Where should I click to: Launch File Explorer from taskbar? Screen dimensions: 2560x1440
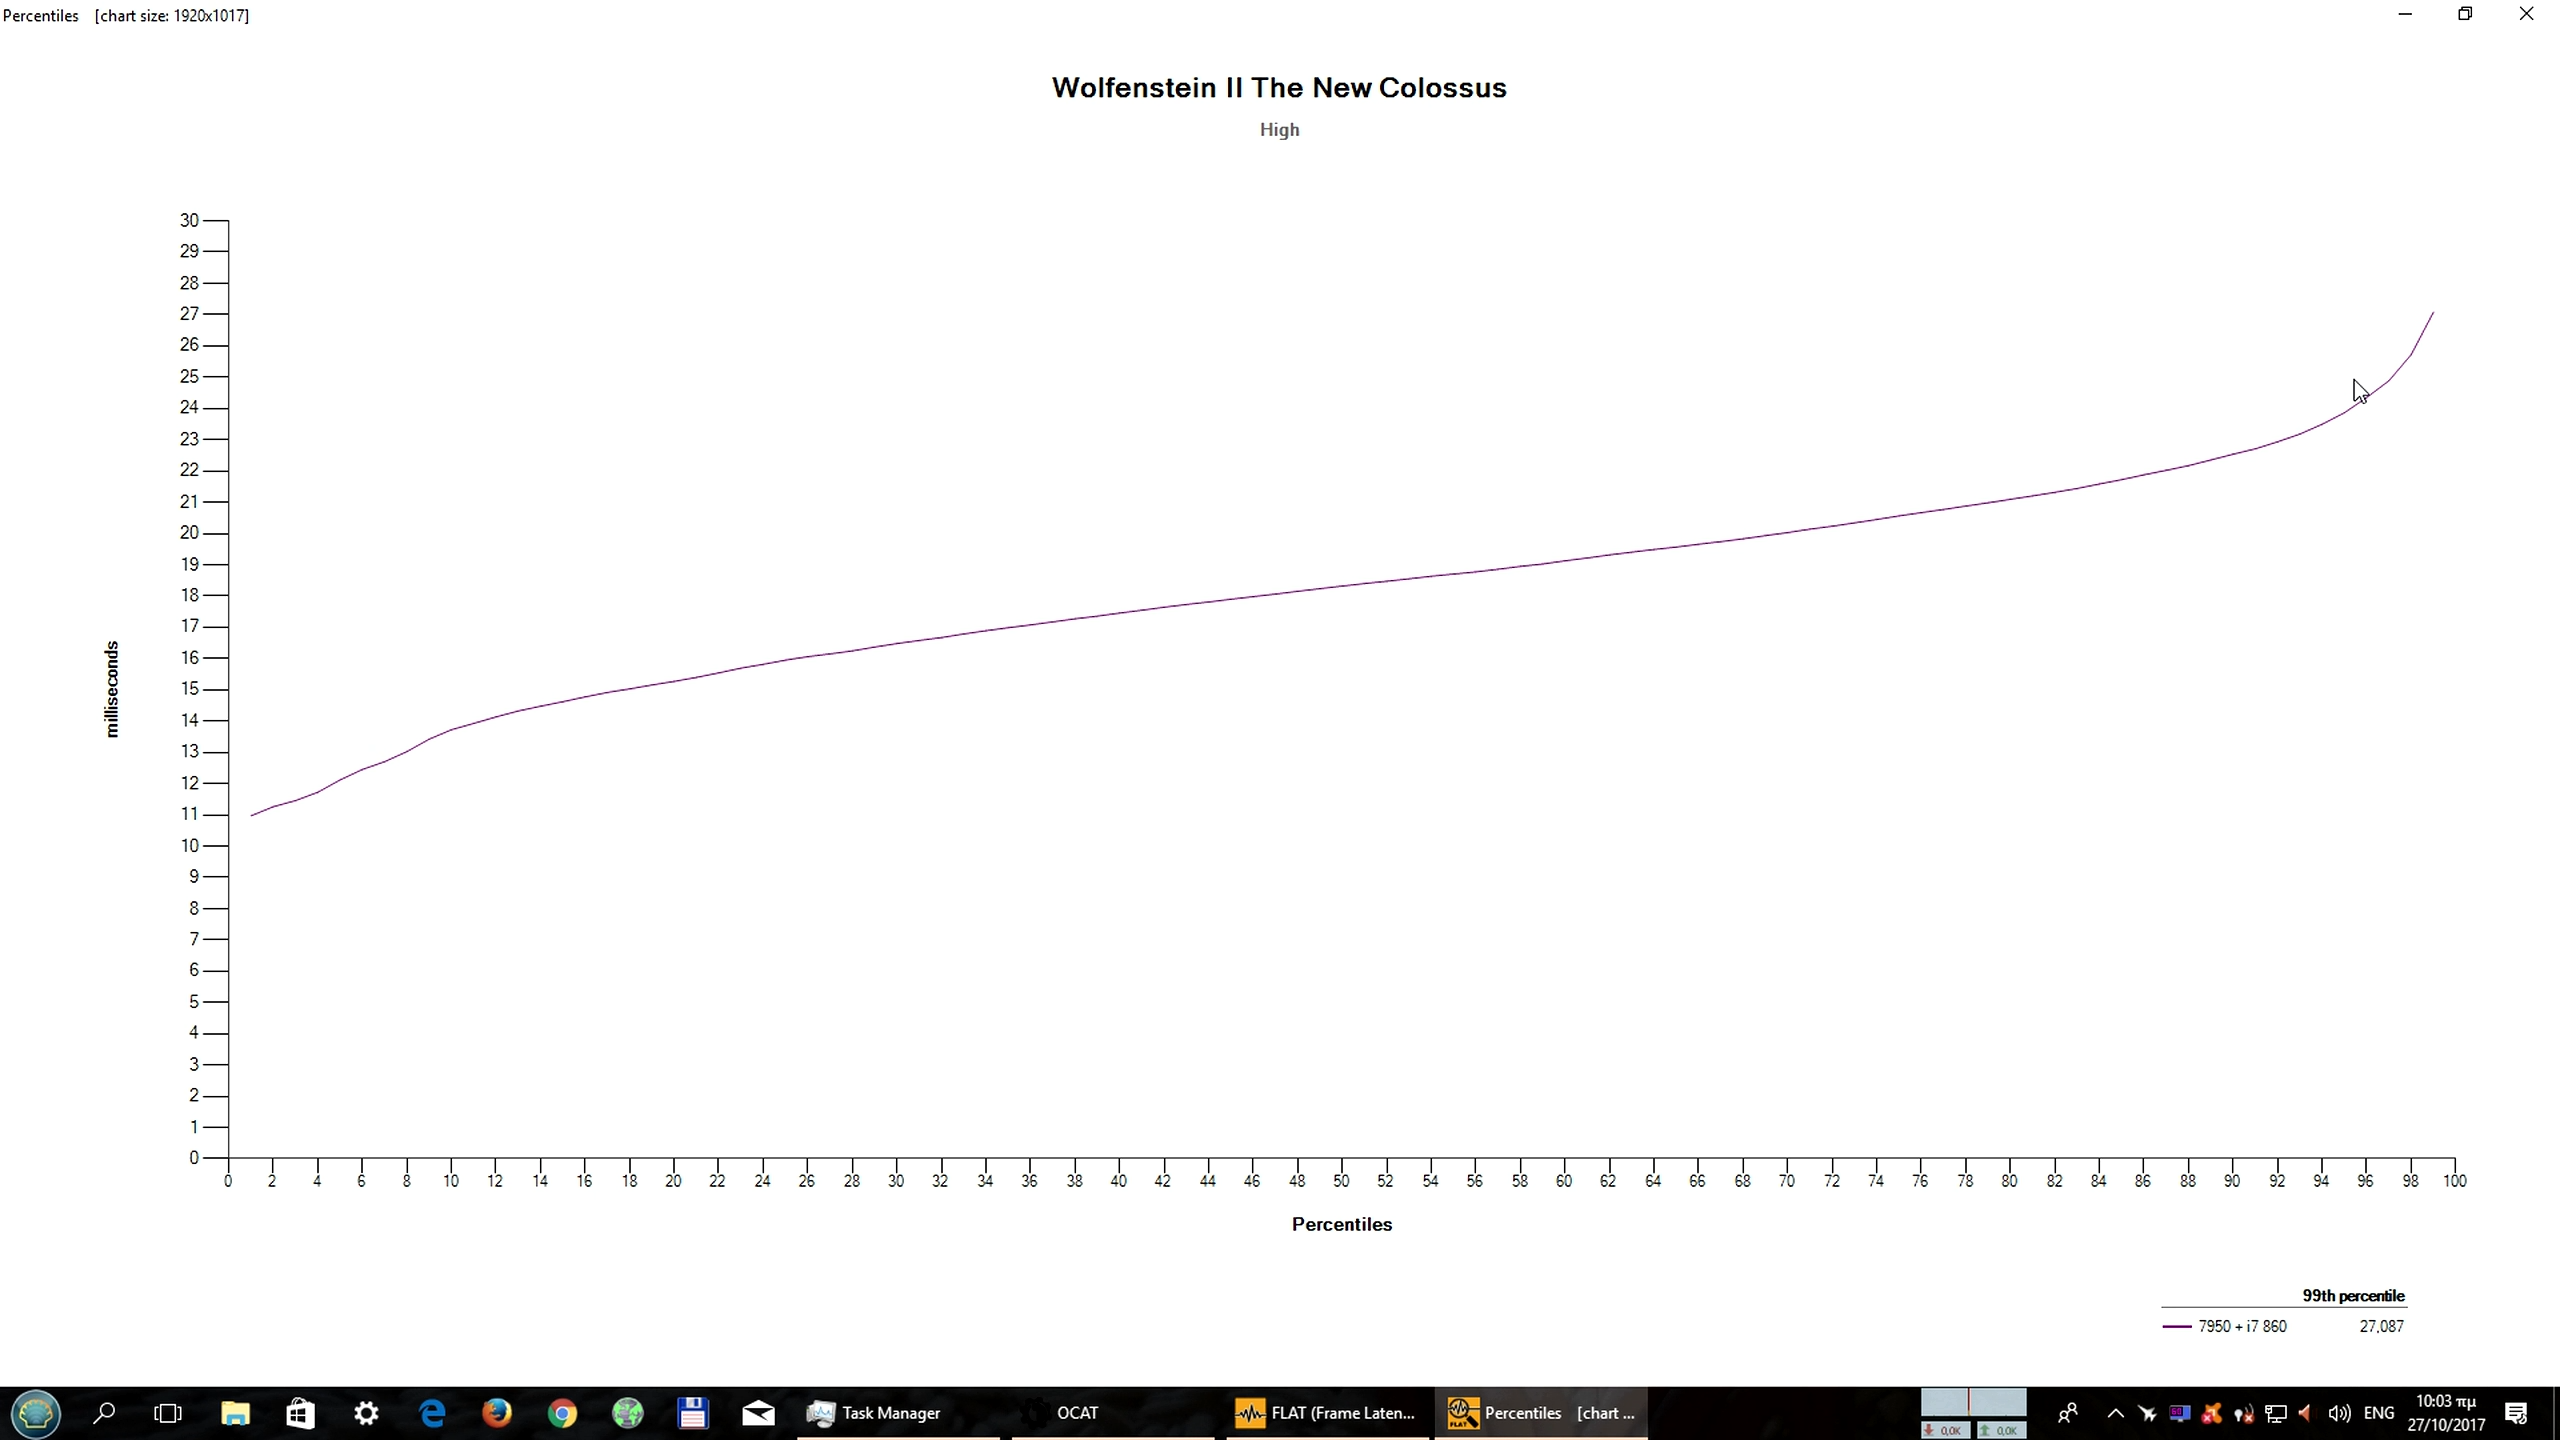tap(235, 1413)
